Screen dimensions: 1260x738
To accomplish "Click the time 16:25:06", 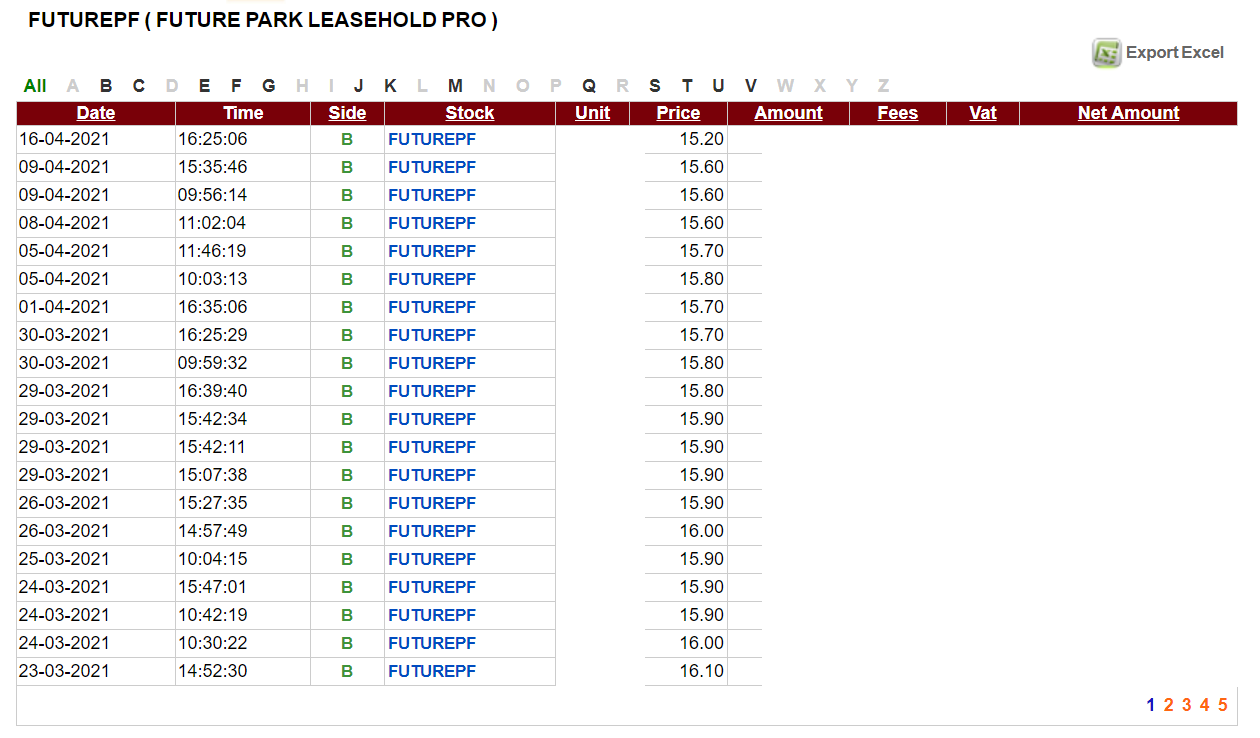I will pyautogui.click(x=213, y=139).
